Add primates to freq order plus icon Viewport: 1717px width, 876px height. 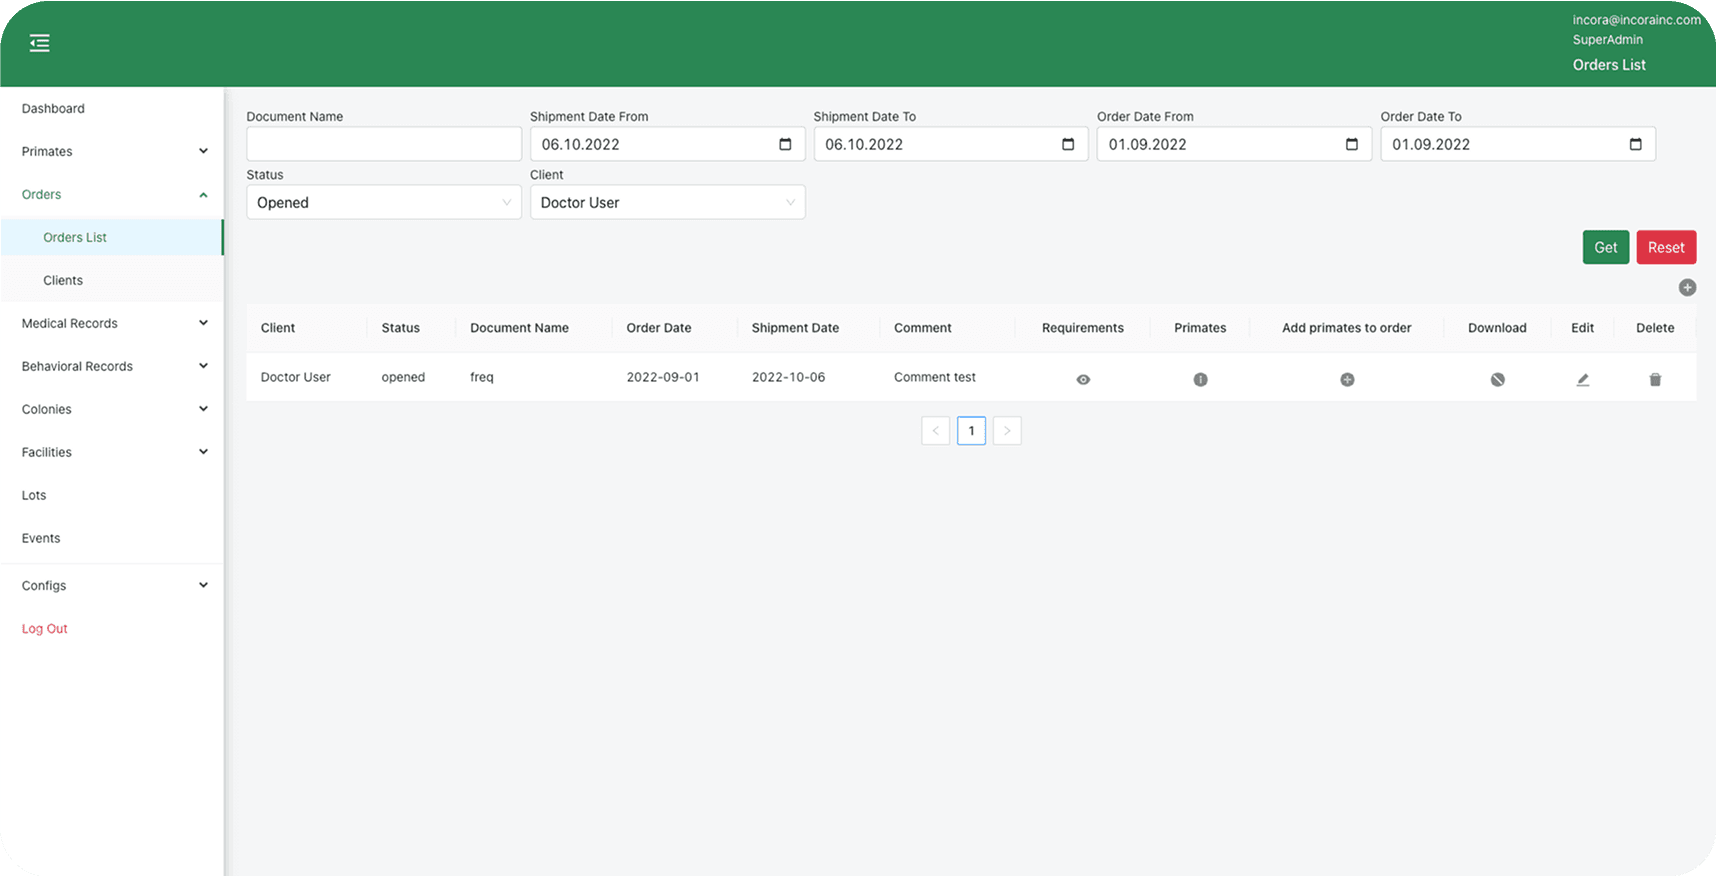pos(1347,380)
